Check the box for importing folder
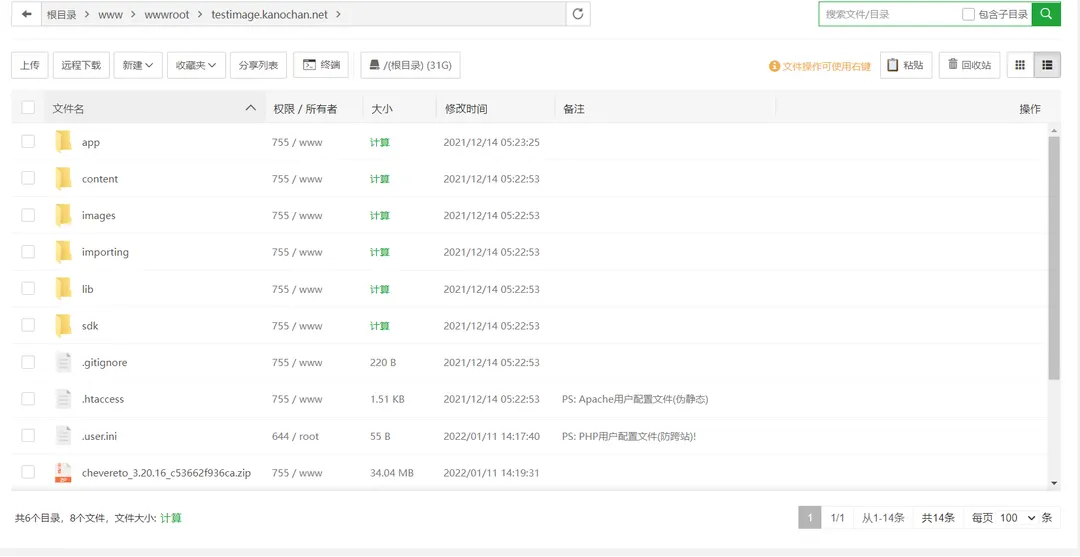This screenshot has height=557, width=1080. (x=28, y=252)
